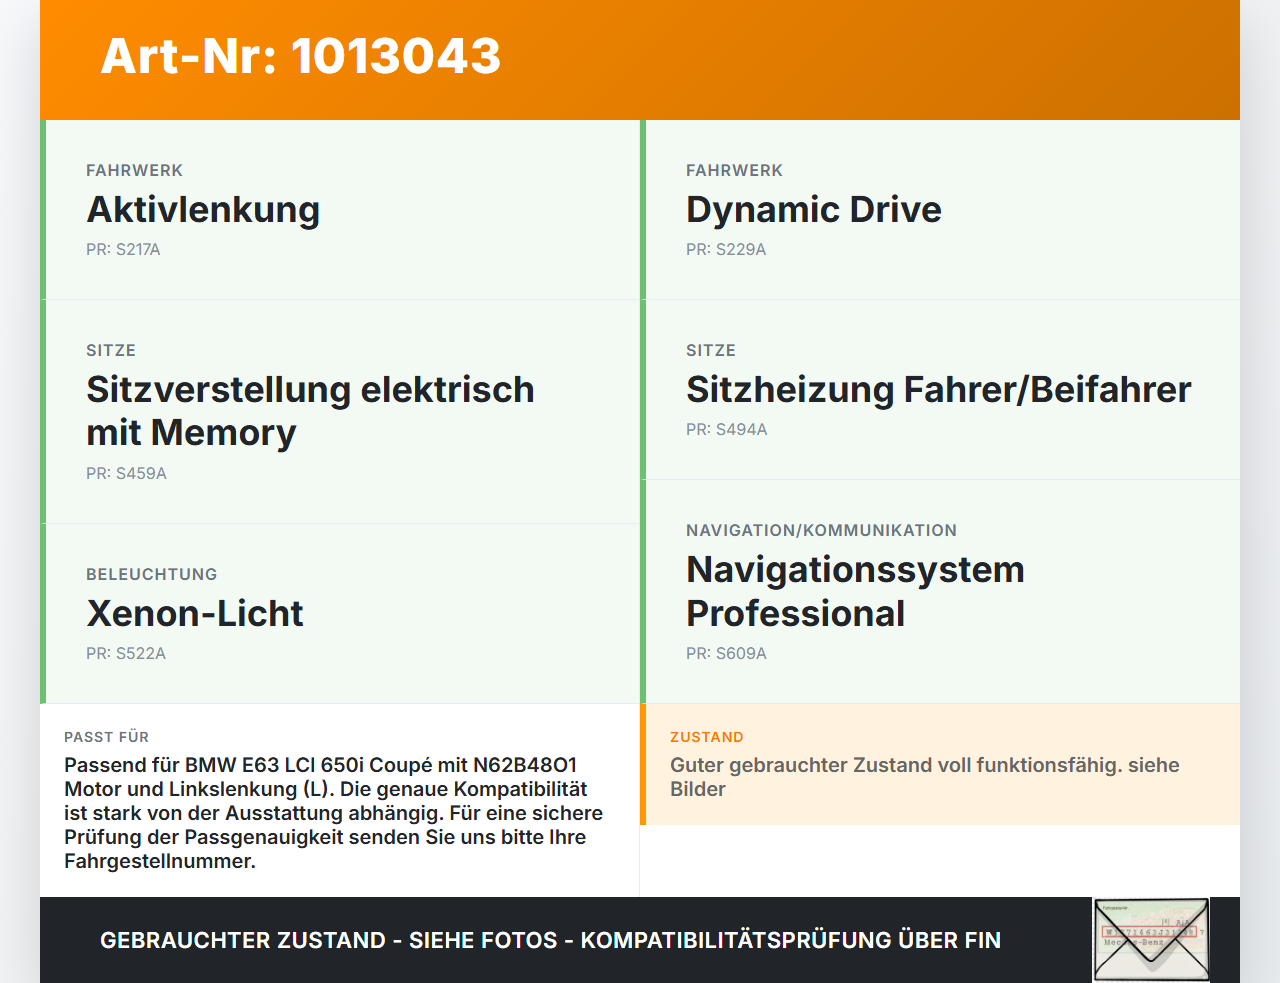Click the Art-Nr: 1013043 title
The image size is (1280, 983).
click(300, 57)
